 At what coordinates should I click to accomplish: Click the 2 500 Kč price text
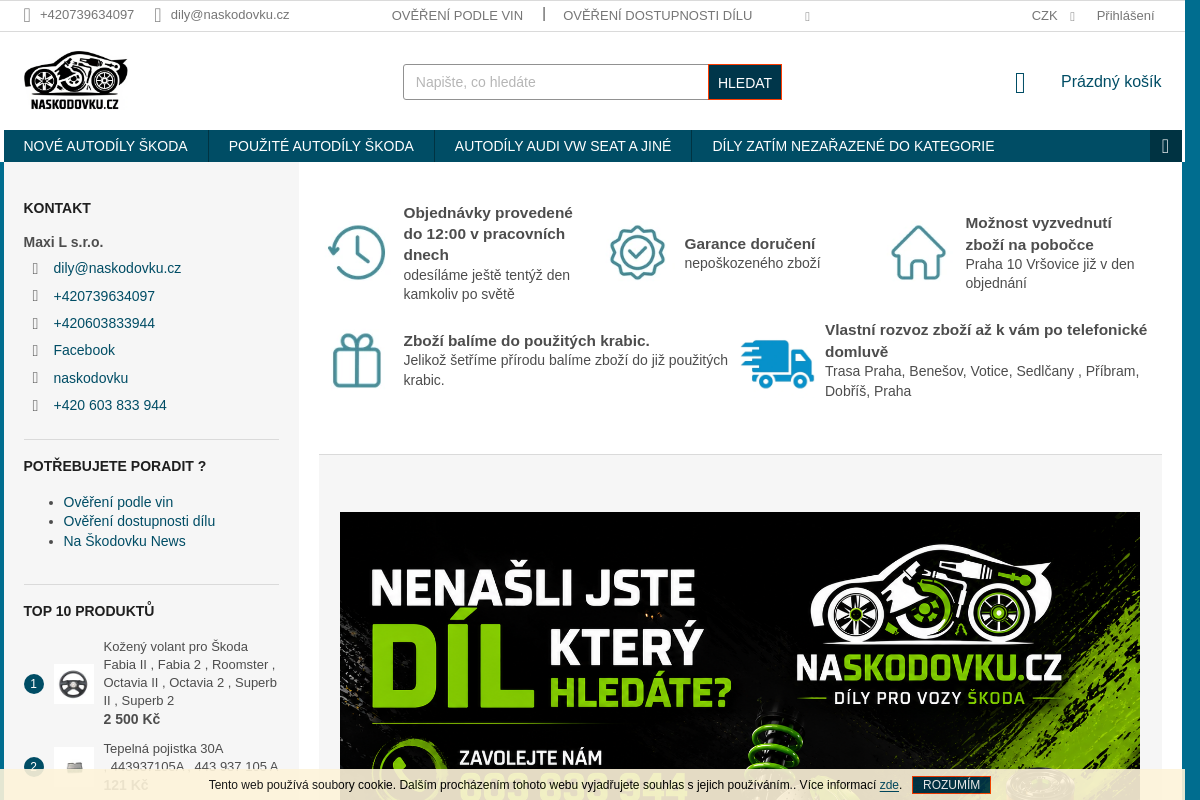pyautogui.click(x=132, y=719)
